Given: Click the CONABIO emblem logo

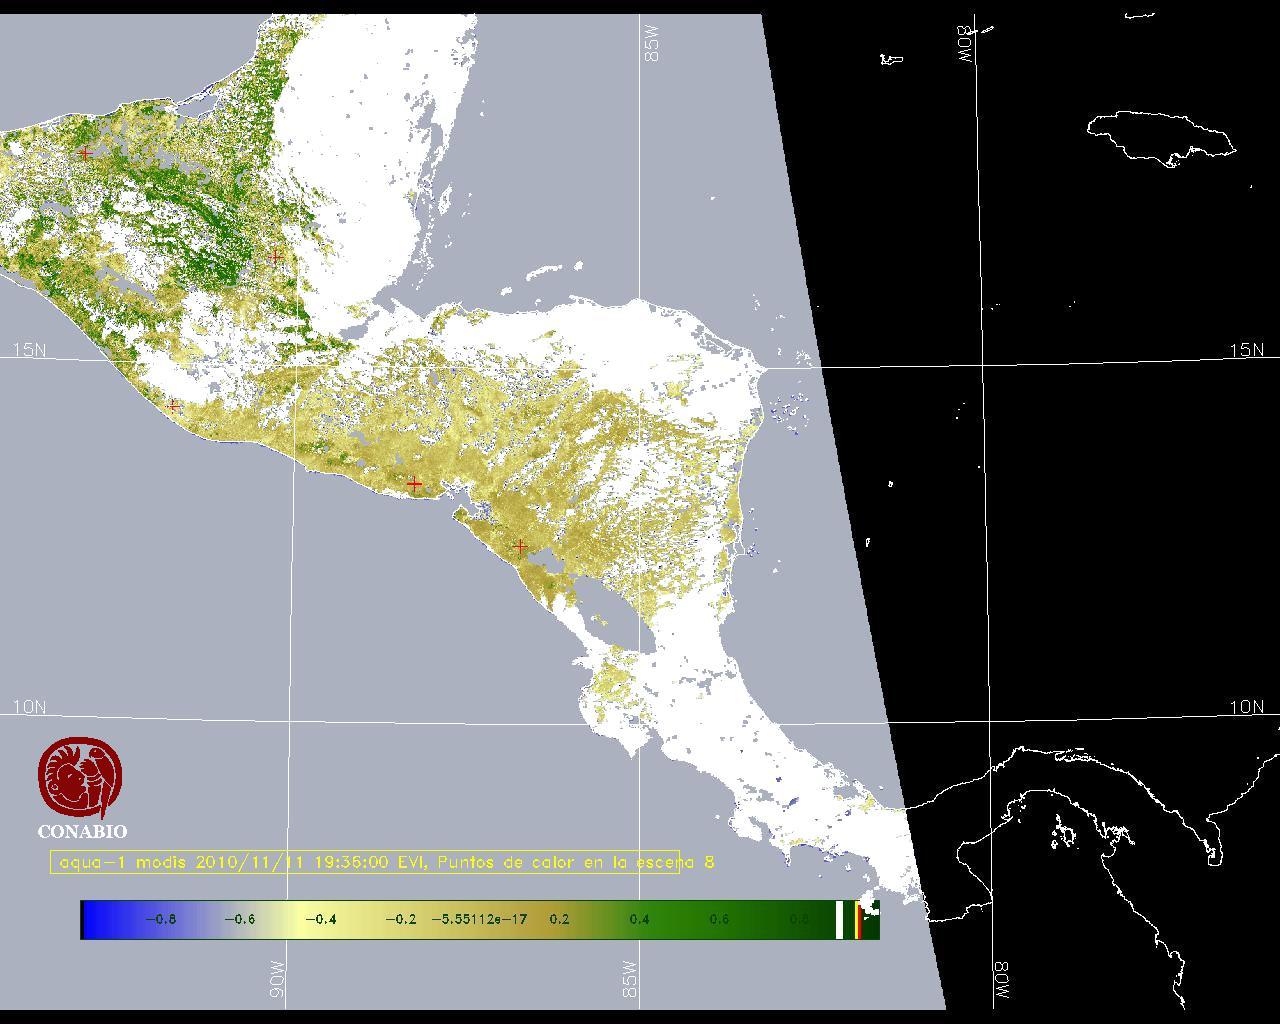Looking at the screenshot, I should 81,777.
